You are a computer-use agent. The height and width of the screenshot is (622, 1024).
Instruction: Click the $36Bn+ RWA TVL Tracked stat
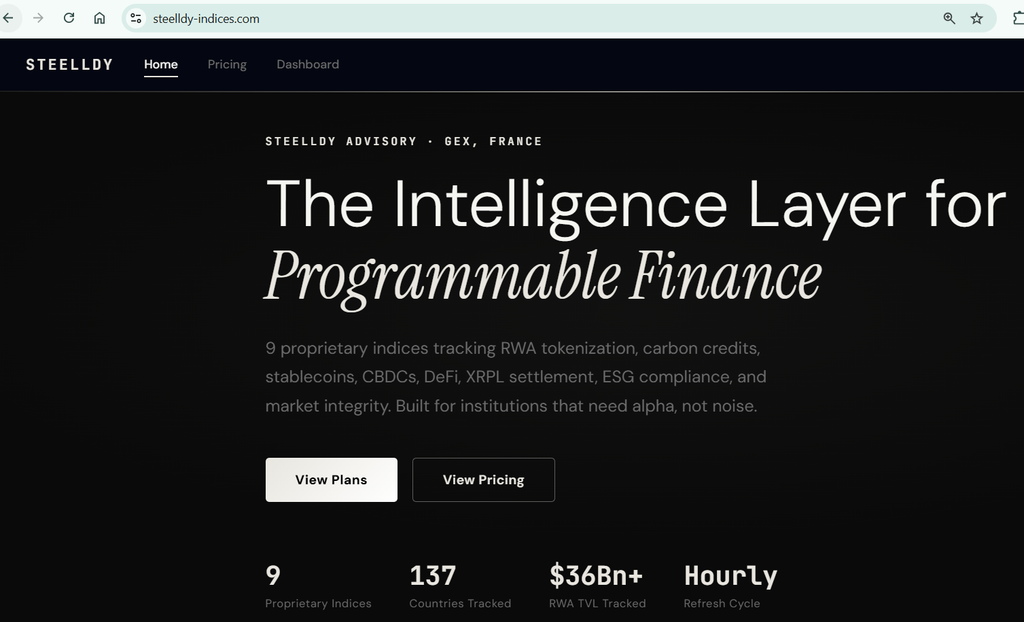pos(597,586)
